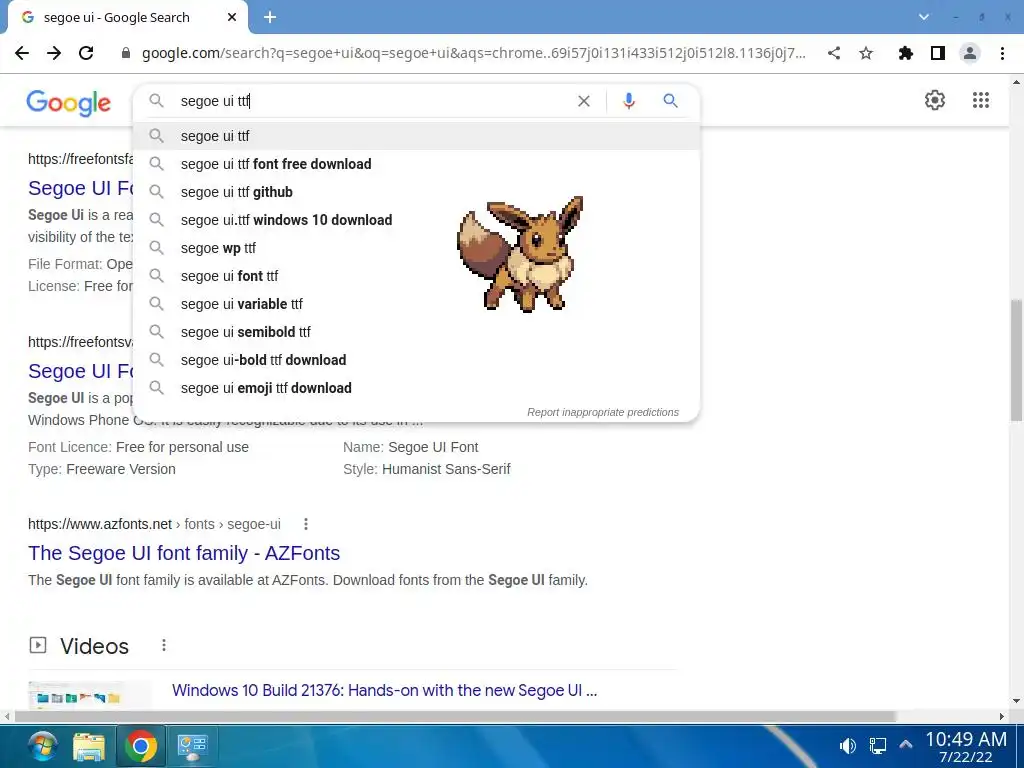The height and width of the screenshot is (768, 1024).
Task: Select suggestion 'segoe ui semibold ttf'
Action: click(417, 332)
